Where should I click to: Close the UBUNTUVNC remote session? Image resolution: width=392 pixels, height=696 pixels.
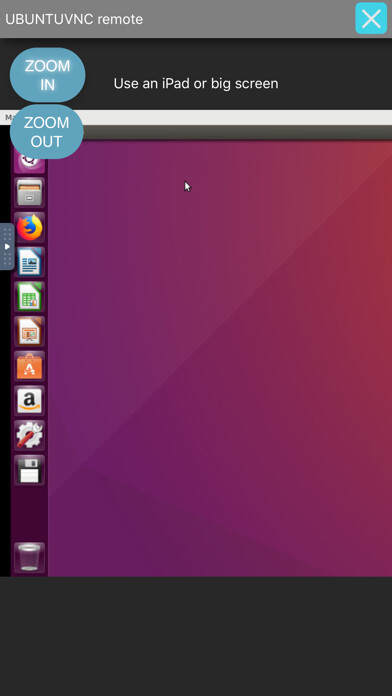(x=371, y=18)
